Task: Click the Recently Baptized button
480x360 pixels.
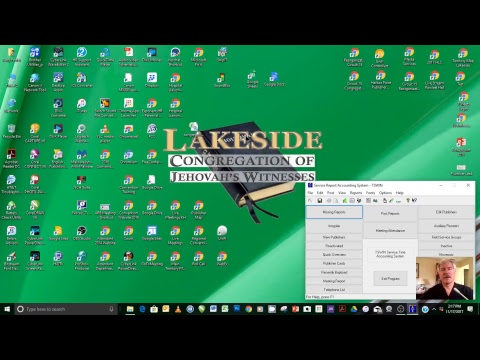Action: pos(334,272)
